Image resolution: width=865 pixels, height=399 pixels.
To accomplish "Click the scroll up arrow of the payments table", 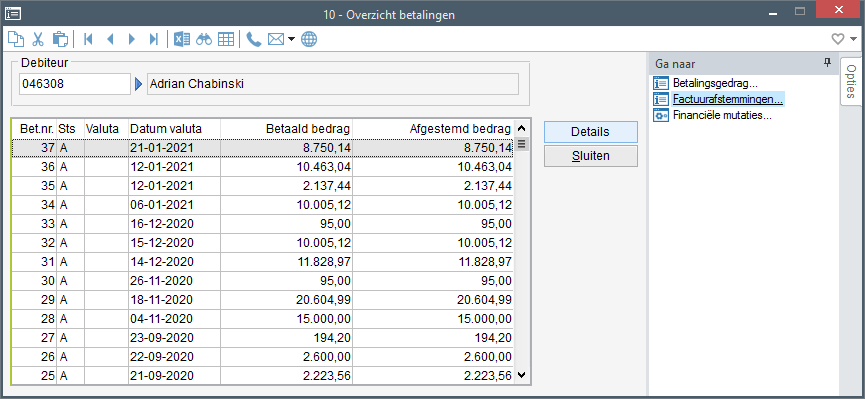I will click(522, 129).
